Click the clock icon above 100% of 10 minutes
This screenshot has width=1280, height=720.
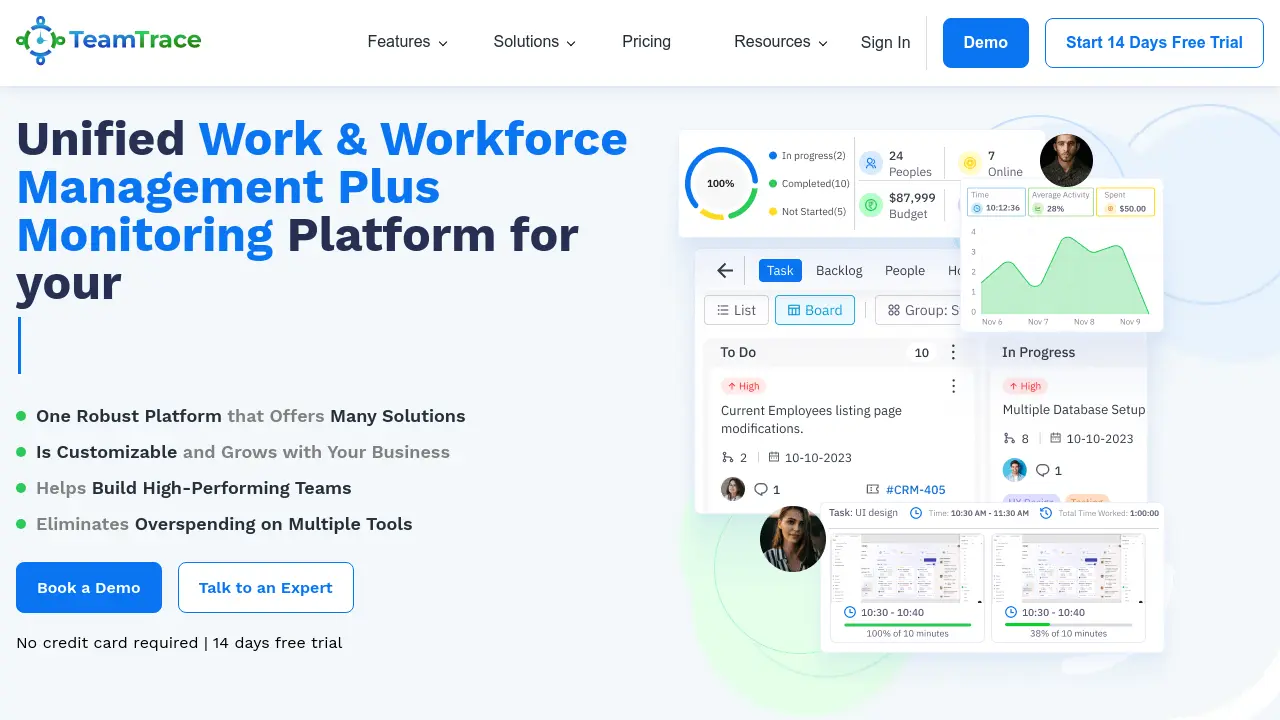850,612
